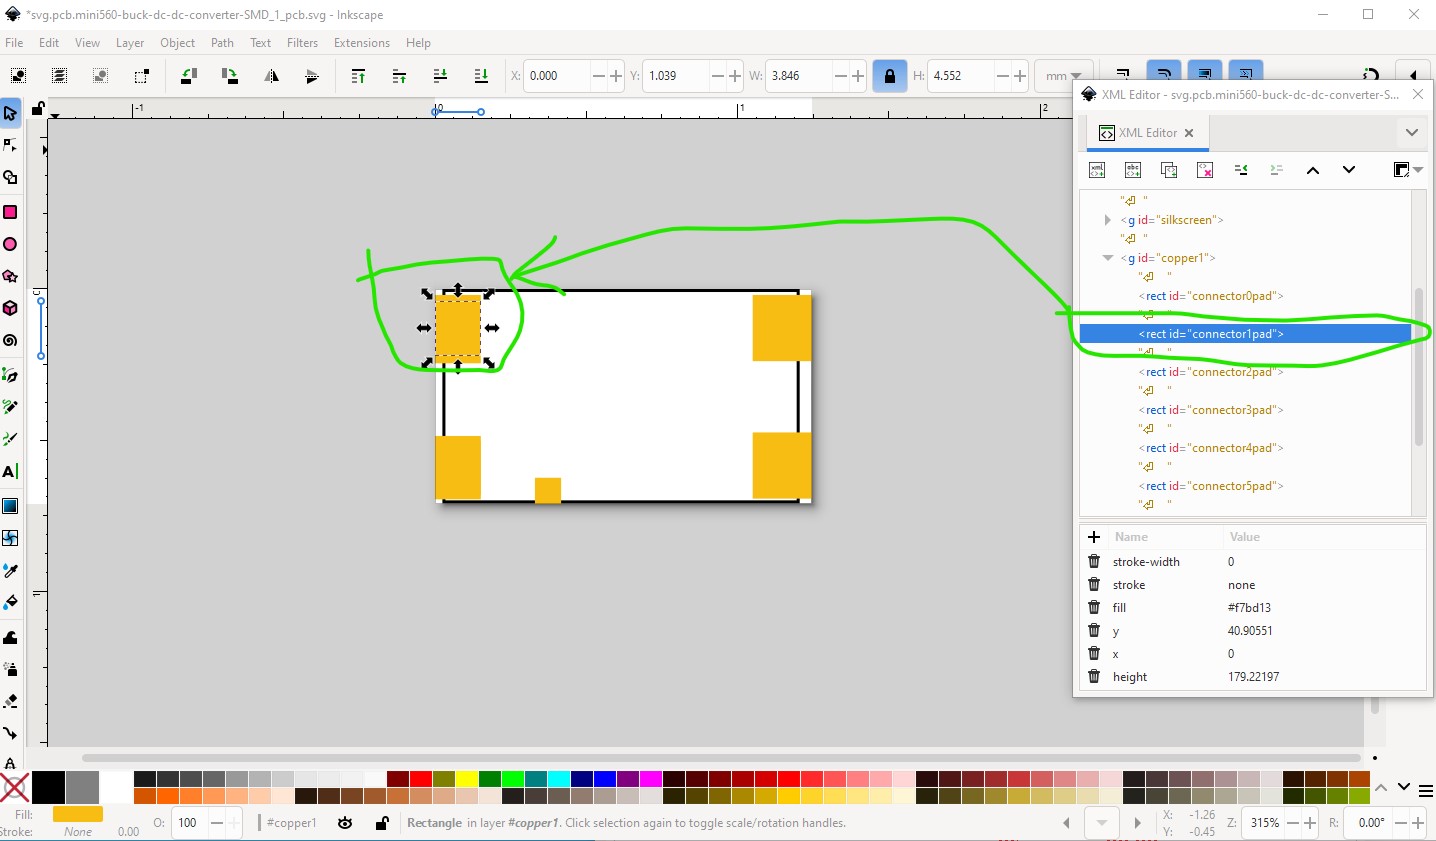The height and width of the screenshot is (841, 1436).
Task: Expand the silkscreen group node
Action: [1107, 220]
